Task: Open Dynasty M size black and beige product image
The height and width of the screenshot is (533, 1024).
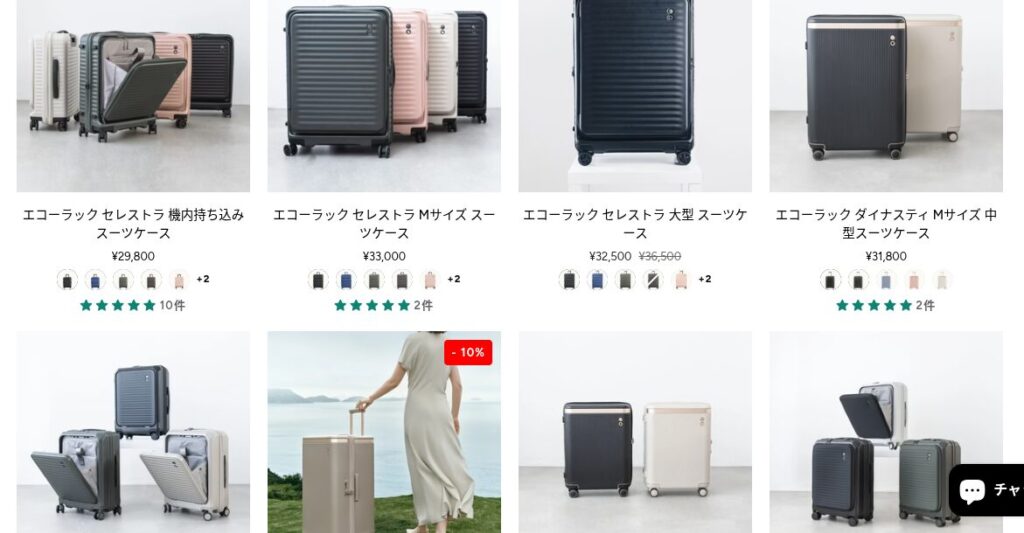Action: [886, 95]
